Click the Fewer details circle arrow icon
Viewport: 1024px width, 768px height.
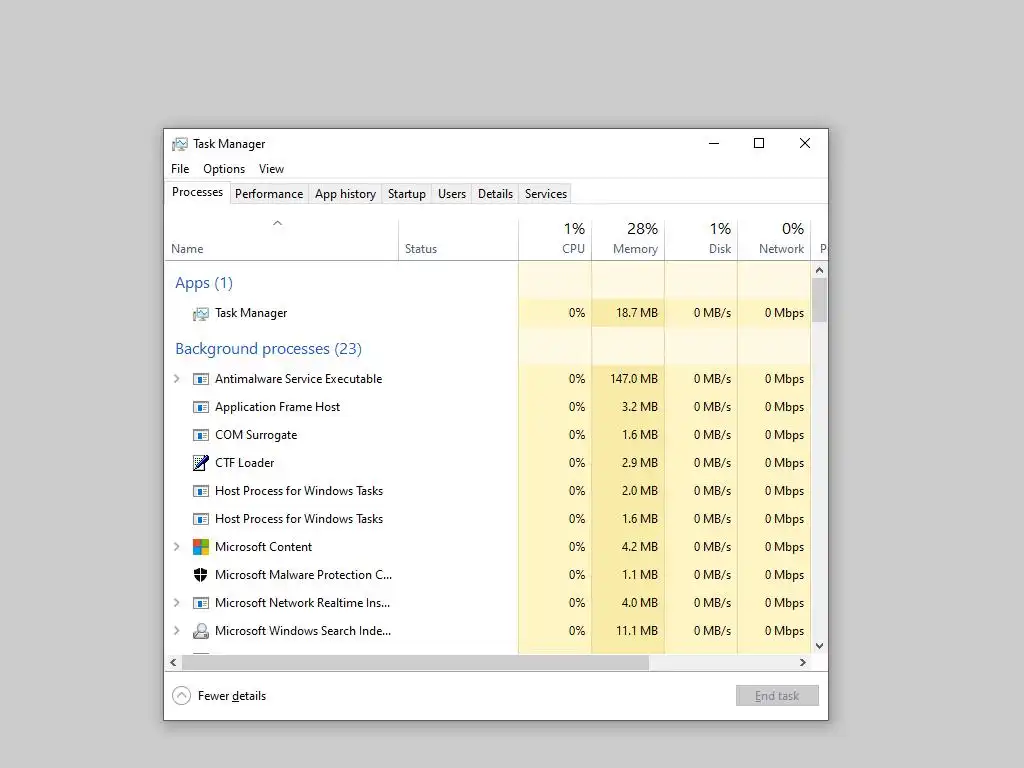point(181,696)
